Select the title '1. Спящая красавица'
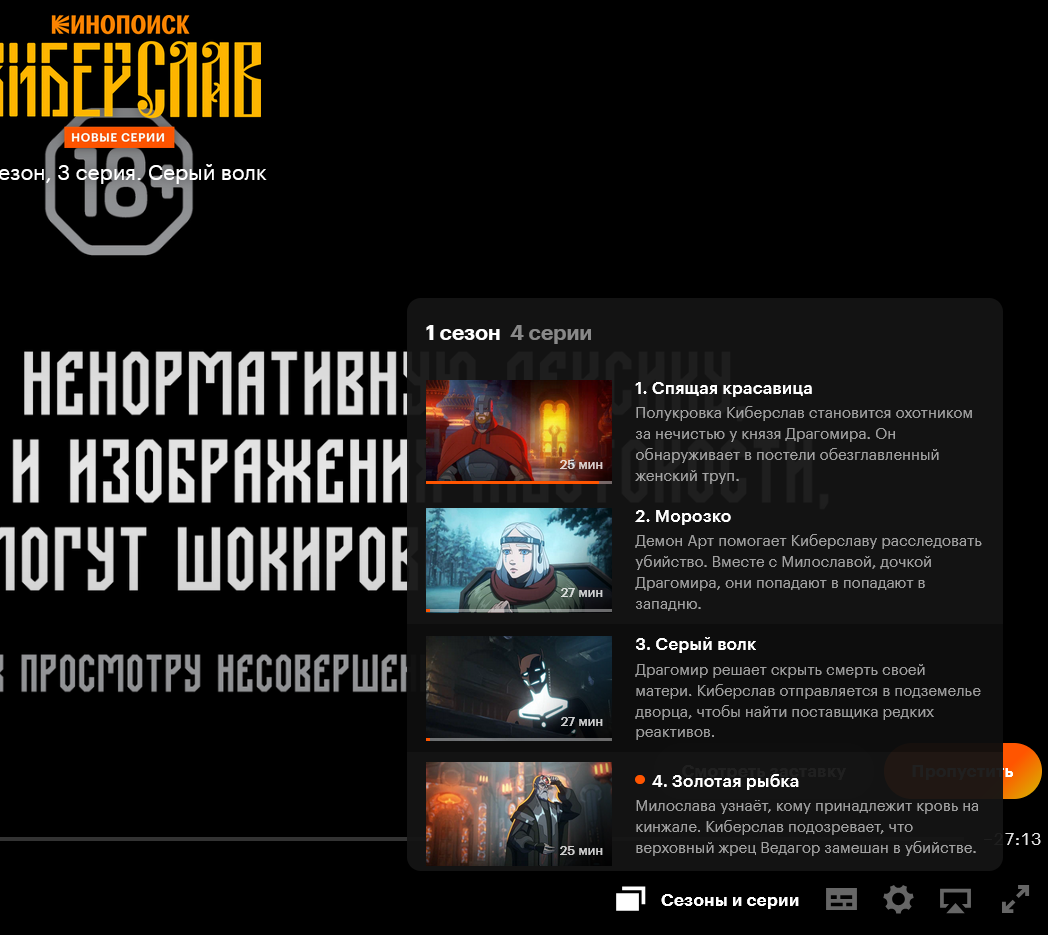Screen dimensions: 1048x935 pos(723,388)
